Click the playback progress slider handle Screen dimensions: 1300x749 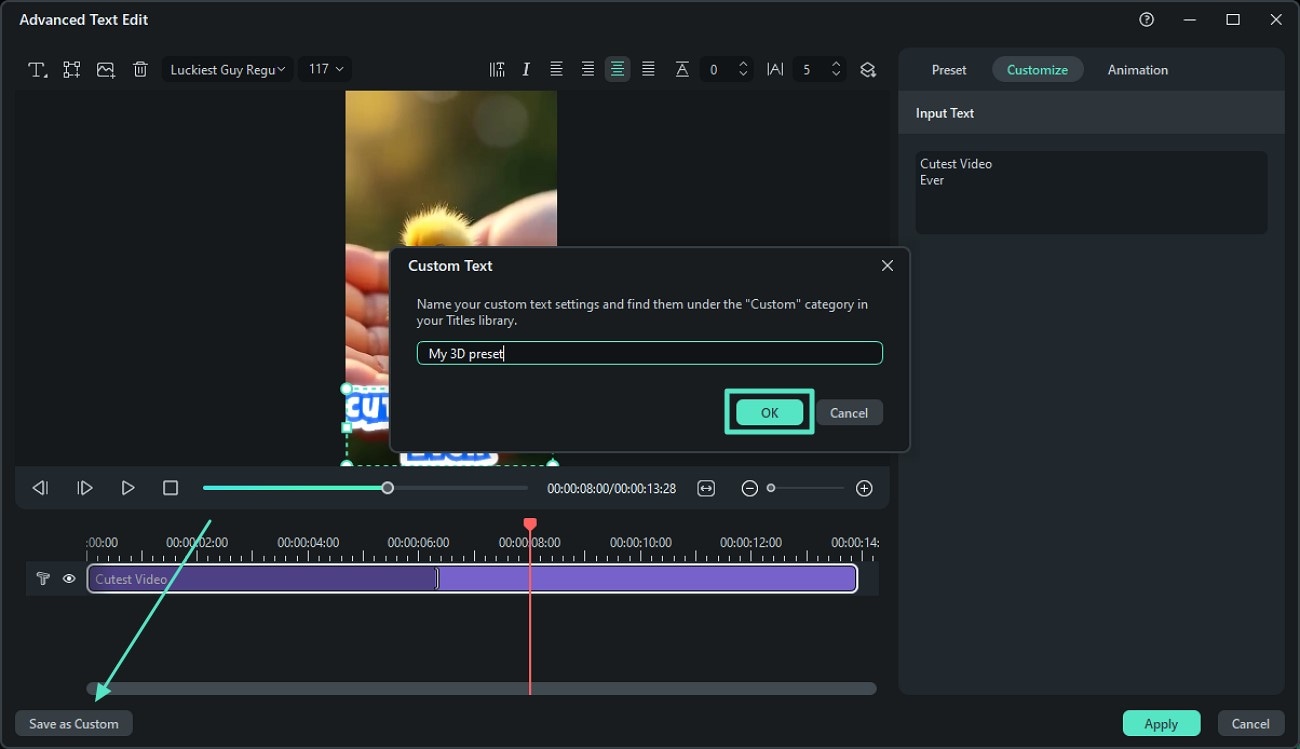click(388, 488)
